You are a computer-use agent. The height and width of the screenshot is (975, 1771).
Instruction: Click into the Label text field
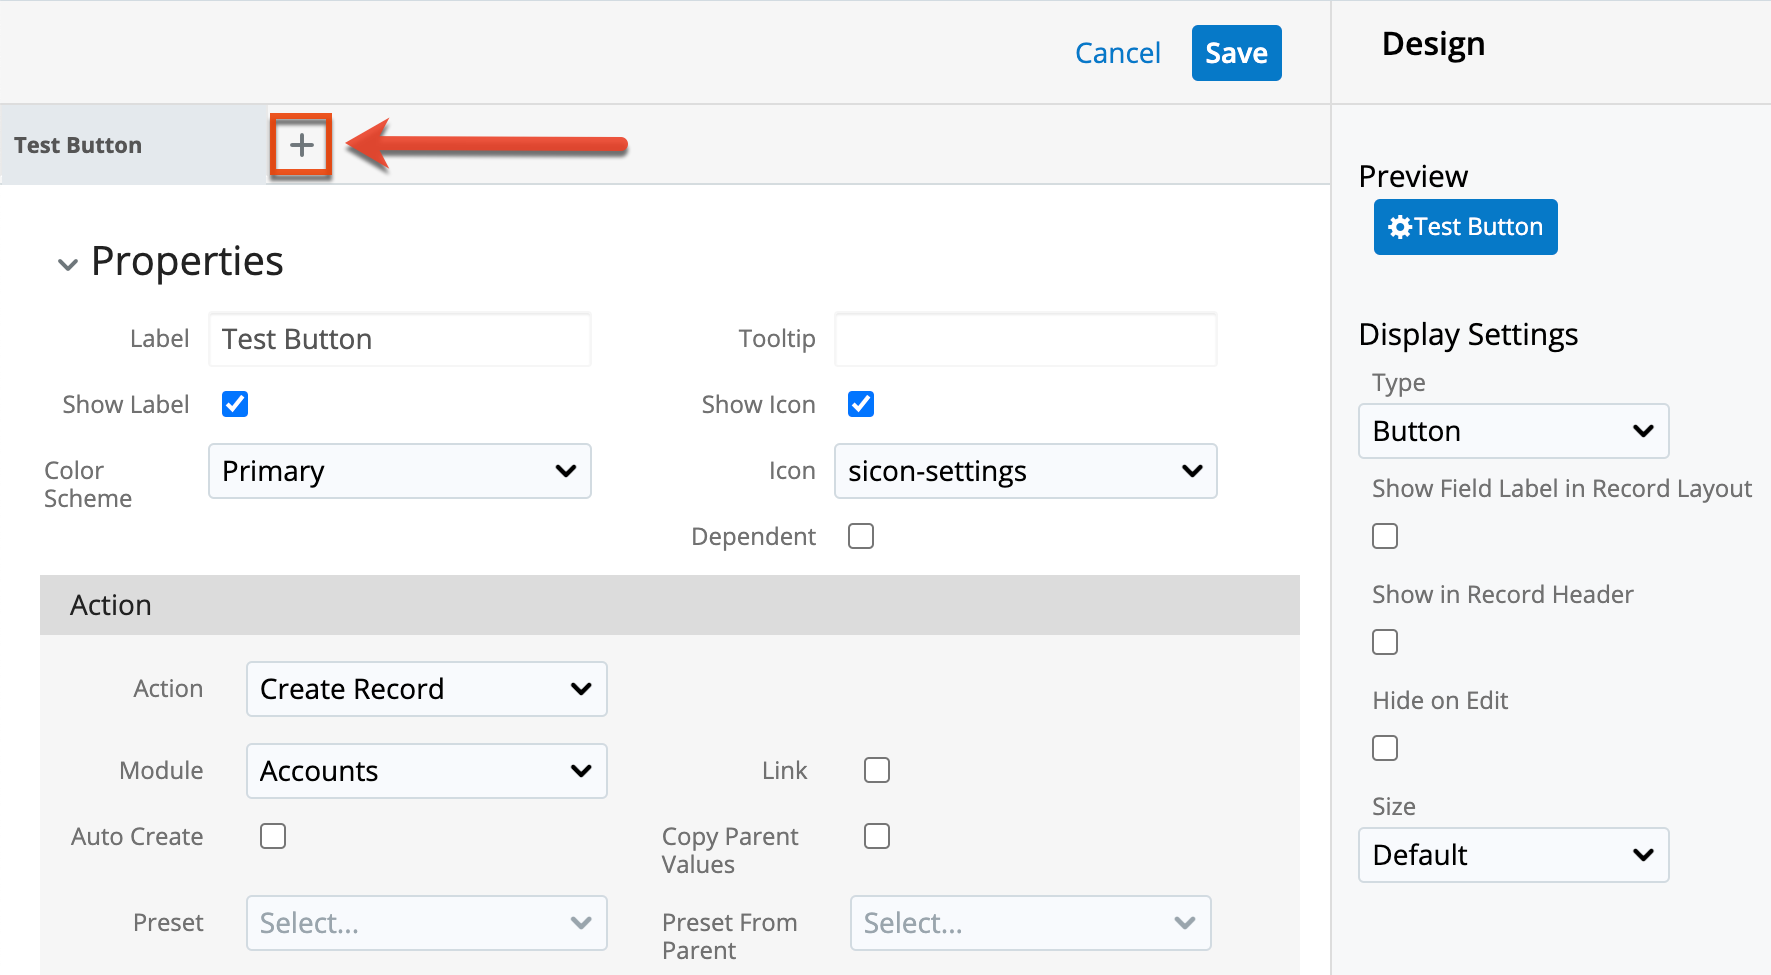point(399,339)
